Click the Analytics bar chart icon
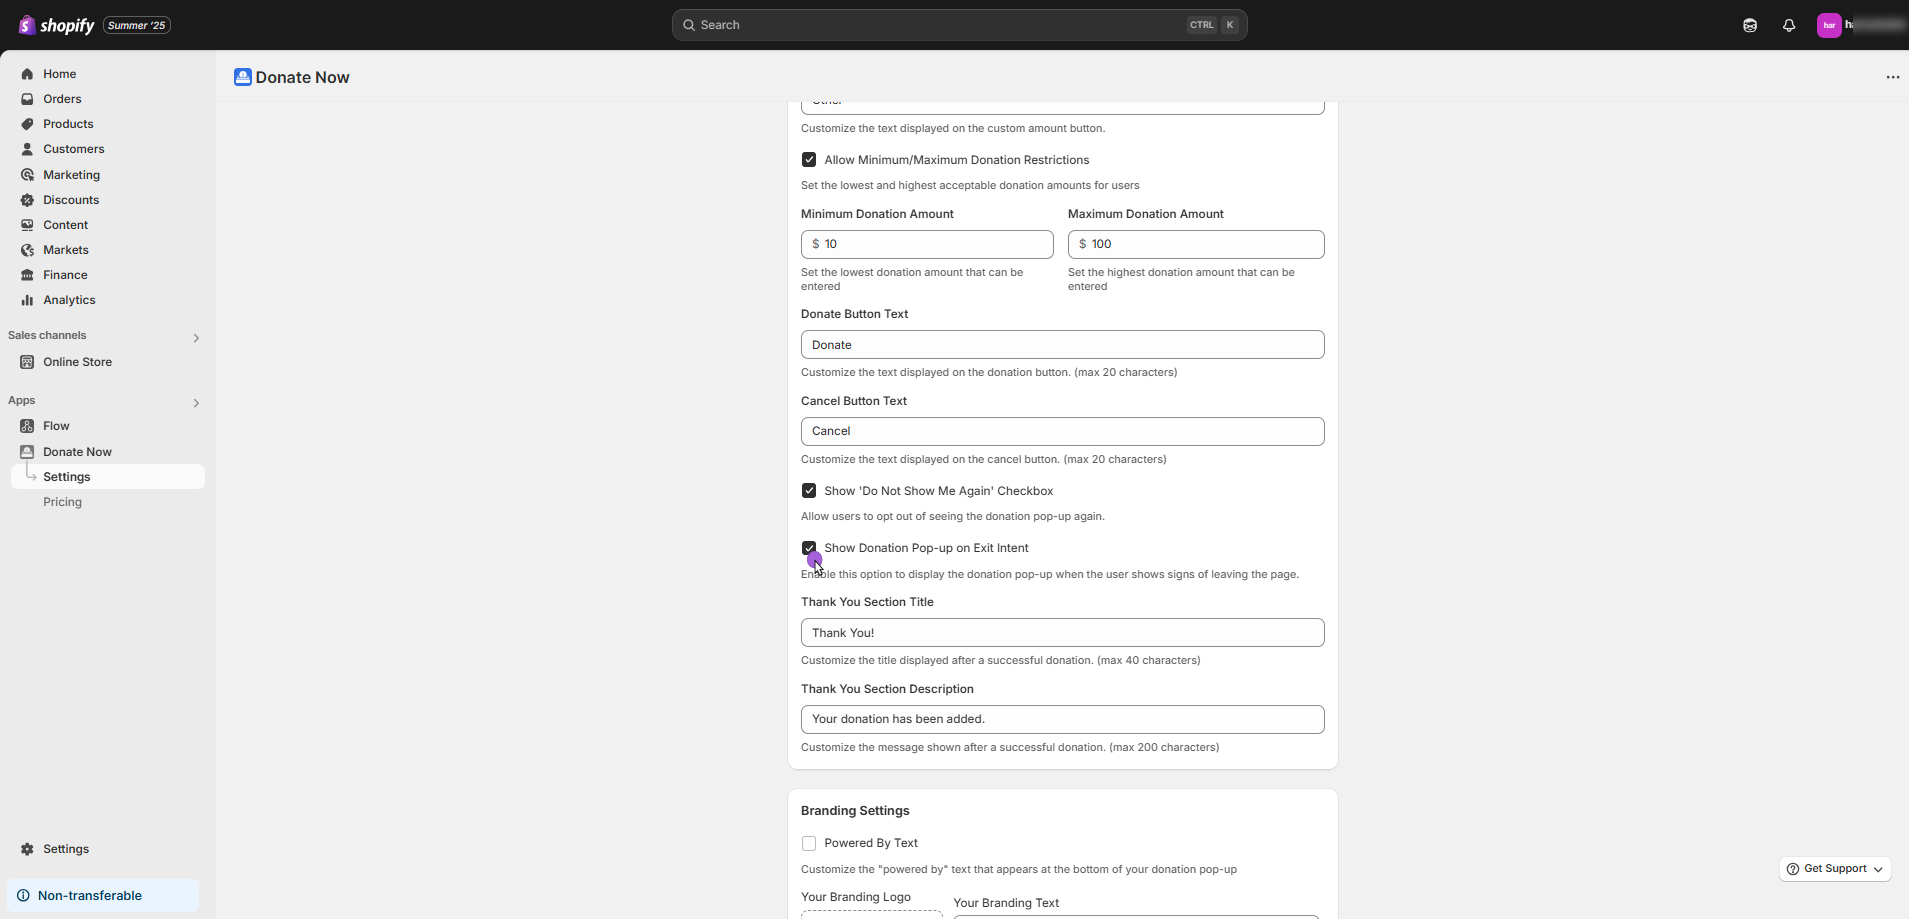Image resolution: width=1909 pixels, height=919 pixels. (27, 300)
